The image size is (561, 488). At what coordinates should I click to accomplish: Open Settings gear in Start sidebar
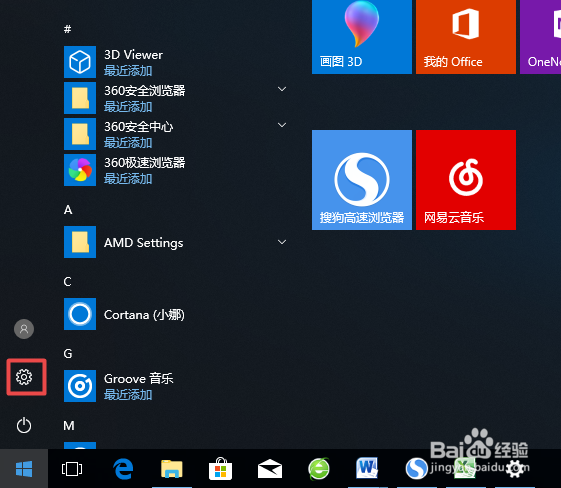pyautogui.click(x=24, y=377)
